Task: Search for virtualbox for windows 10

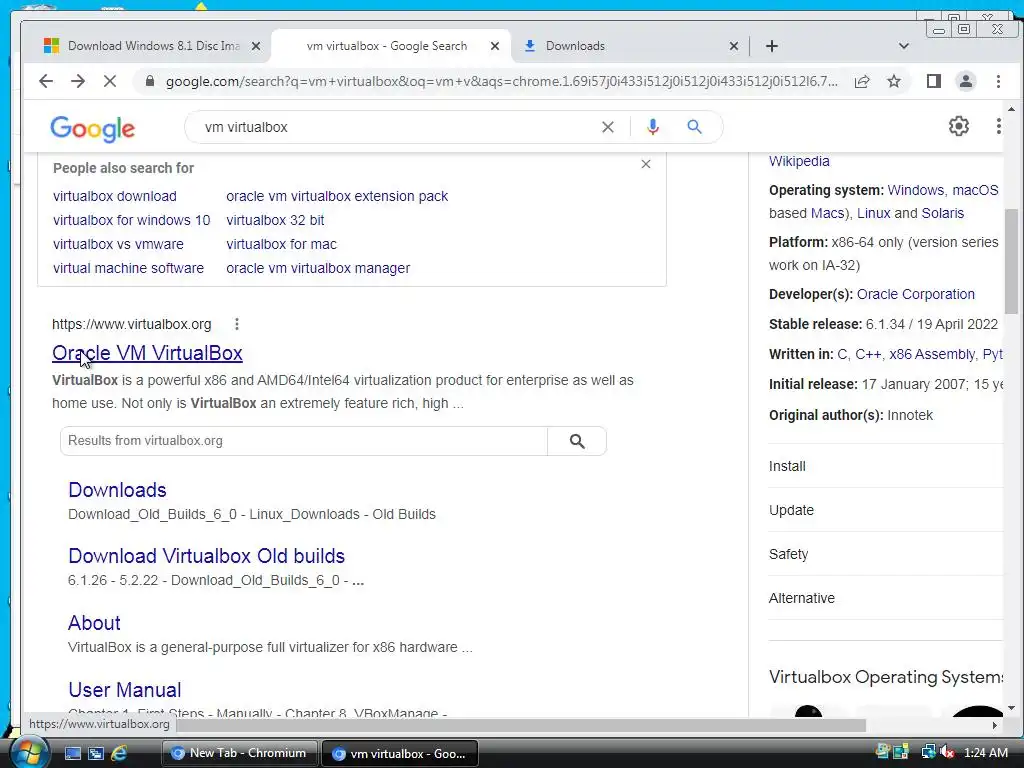Action: tap(131, 220)
